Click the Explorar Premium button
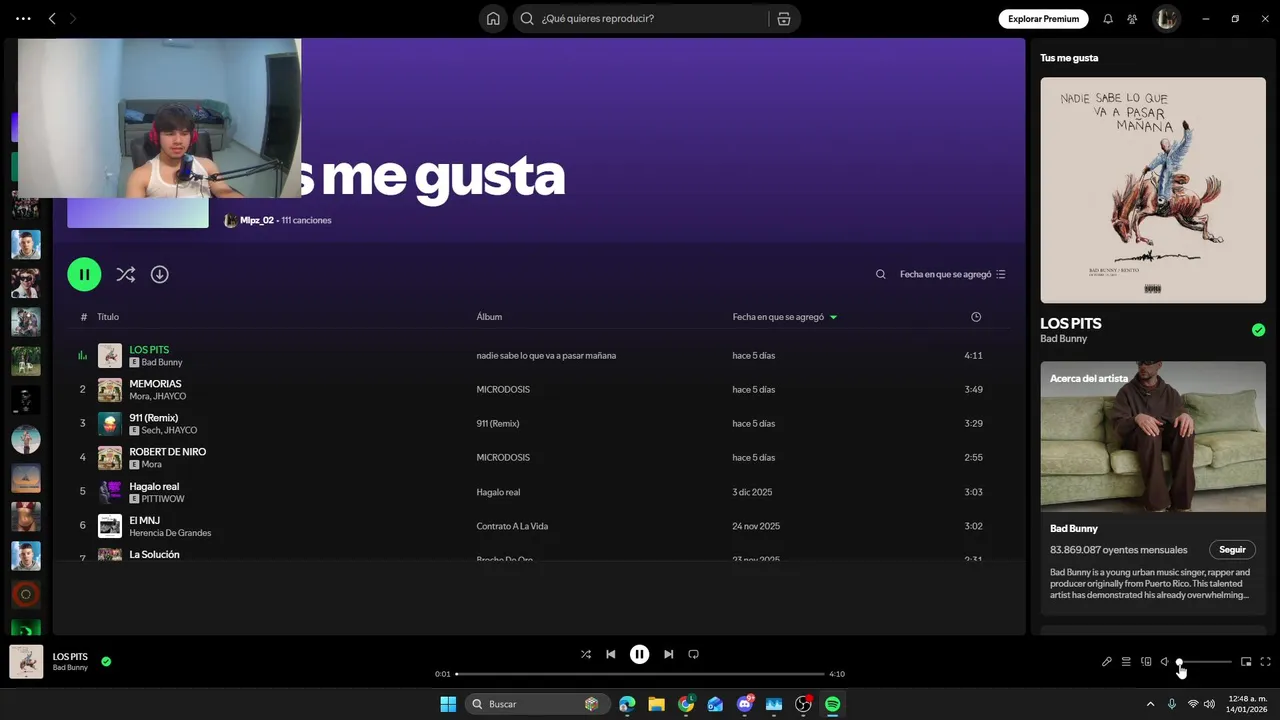 pos(1043,18)
